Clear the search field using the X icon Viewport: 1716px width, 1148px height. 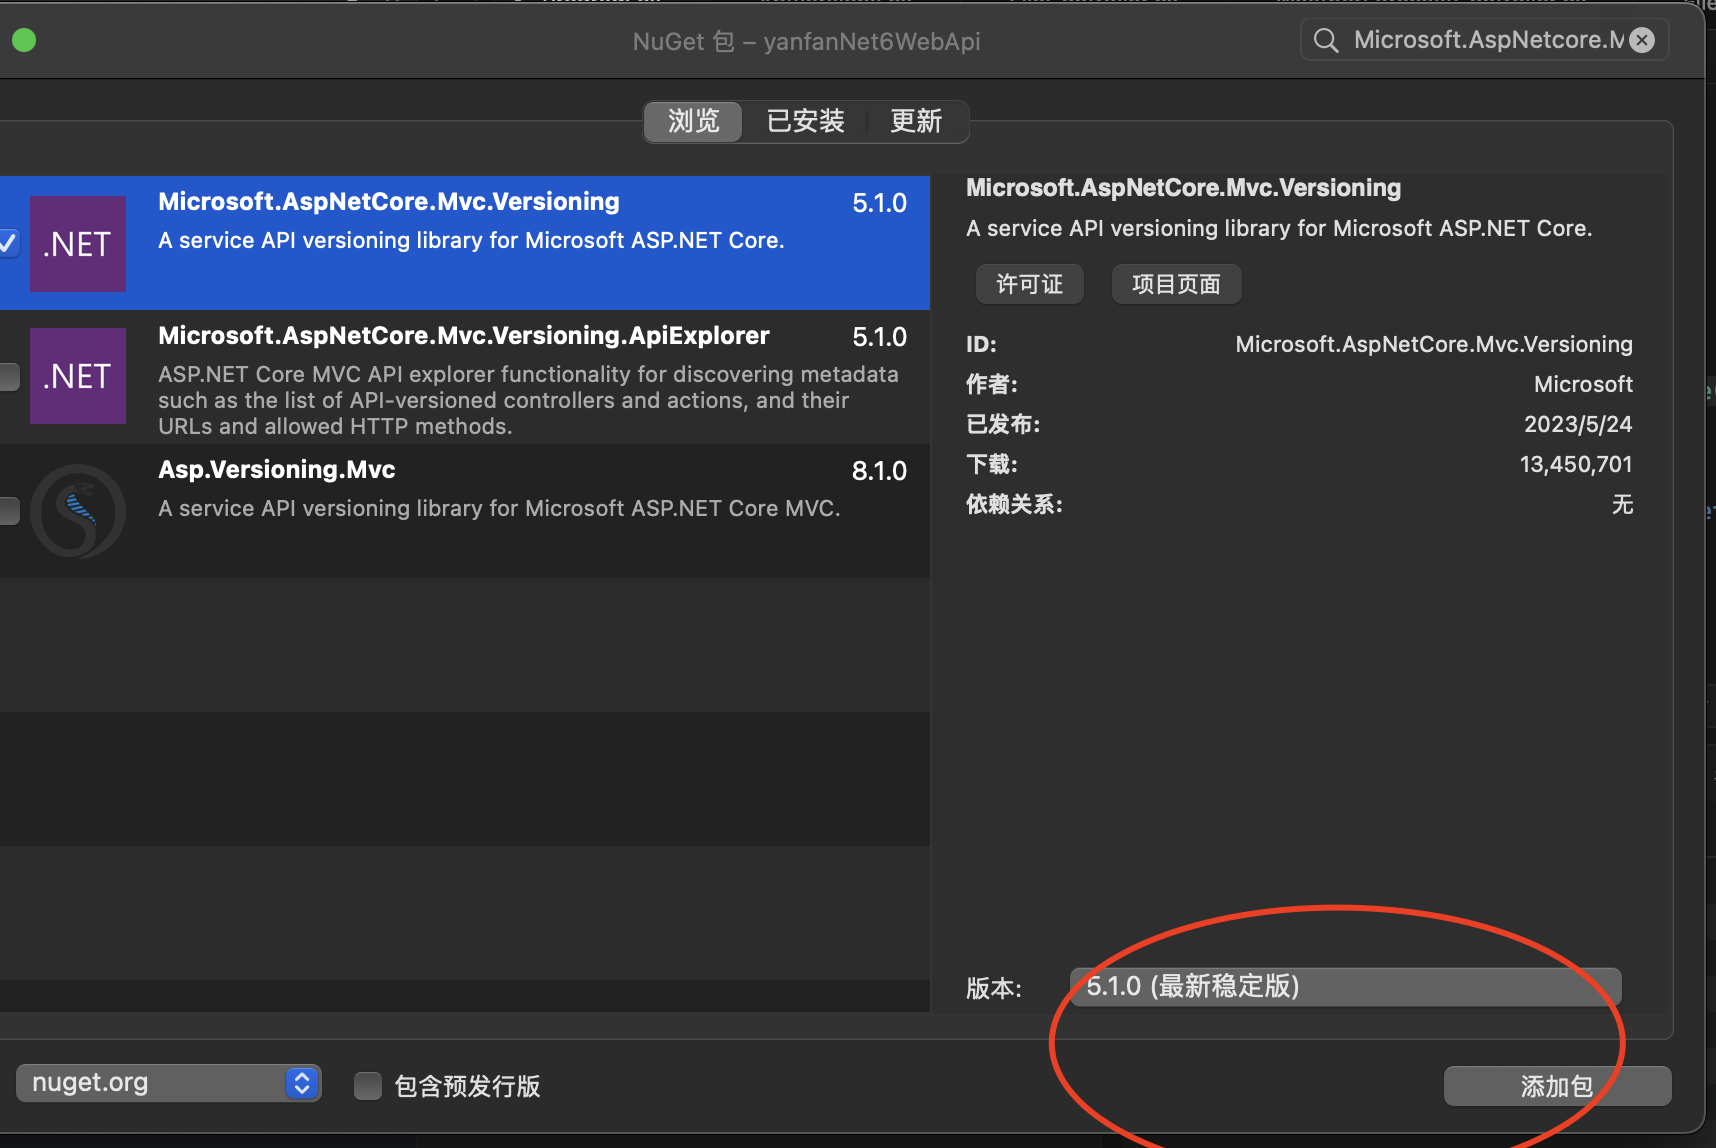1641,40
